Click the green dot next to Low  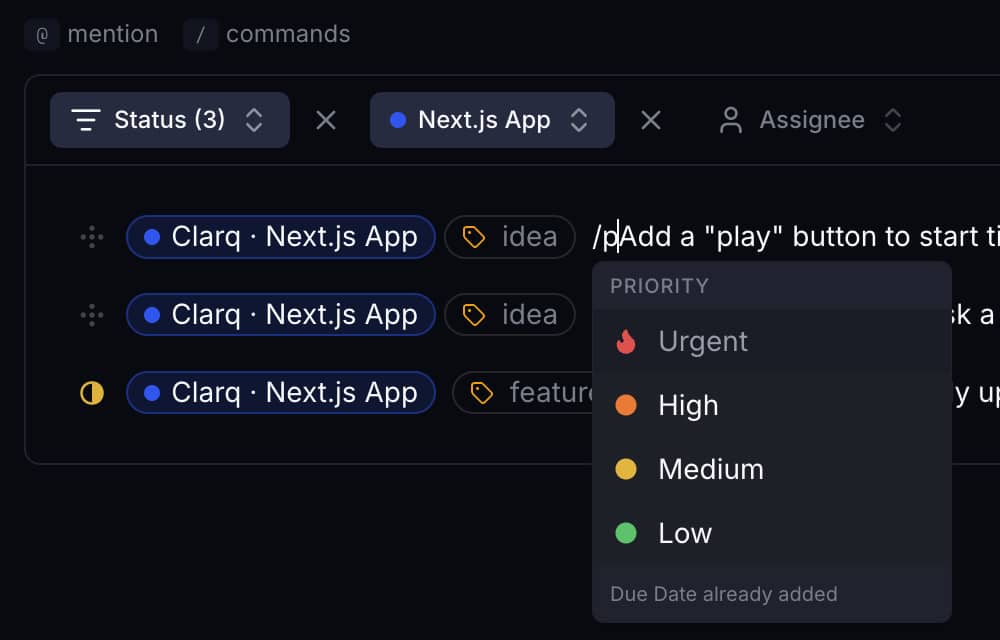click(x=624, y=533)
